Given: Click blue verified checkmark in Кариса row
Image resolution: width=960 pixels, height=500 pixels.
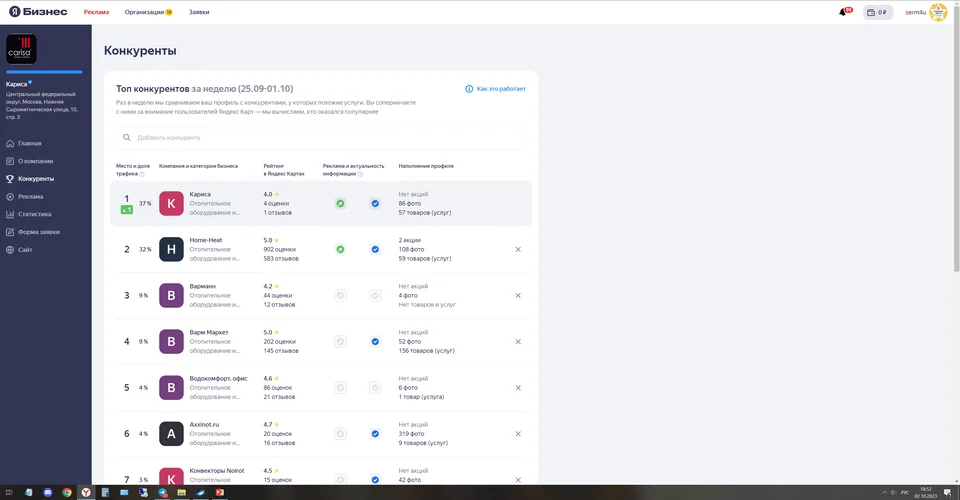Looking at the screenshot, I should tap(375, 203).
